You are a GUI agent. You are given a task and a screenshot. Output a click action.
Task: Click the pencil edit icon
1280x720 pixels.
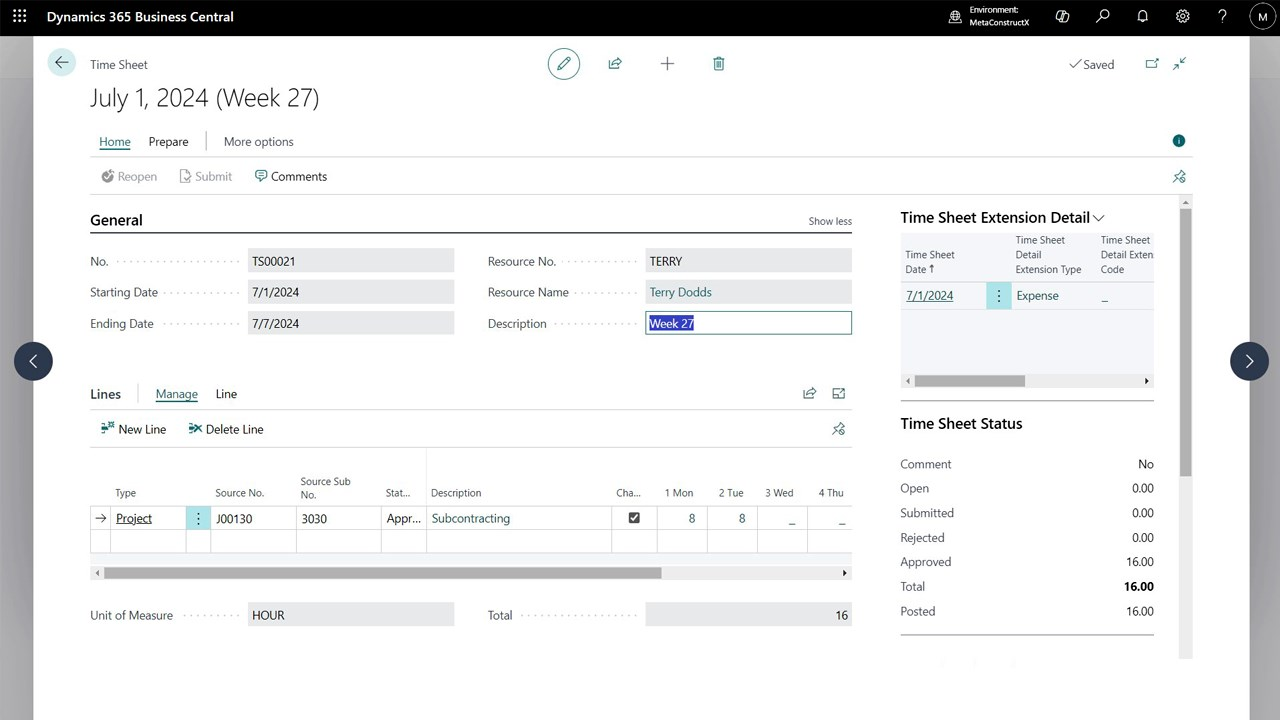tap(564, 64)
